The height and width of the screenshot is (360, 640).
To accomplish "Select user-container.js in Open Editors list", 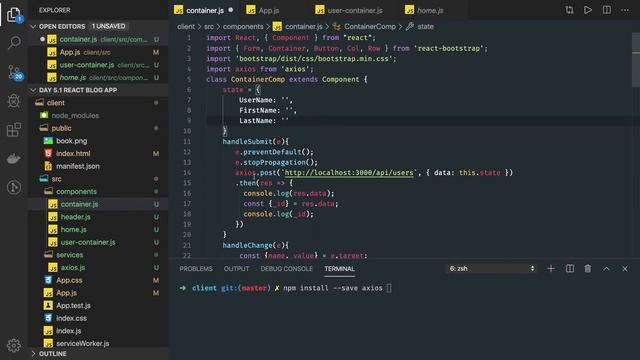I will pyautogui.click(x=98, y=65).
